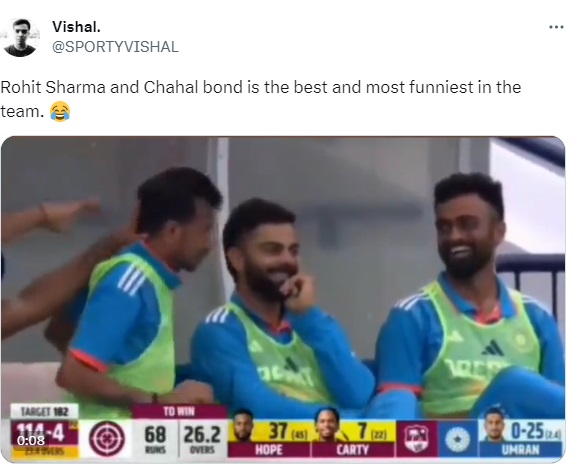The width and height of the screenshot is (580, 468).
Task: Click the HOPE name label in scoreboard
Action: [x=269, y=450]
